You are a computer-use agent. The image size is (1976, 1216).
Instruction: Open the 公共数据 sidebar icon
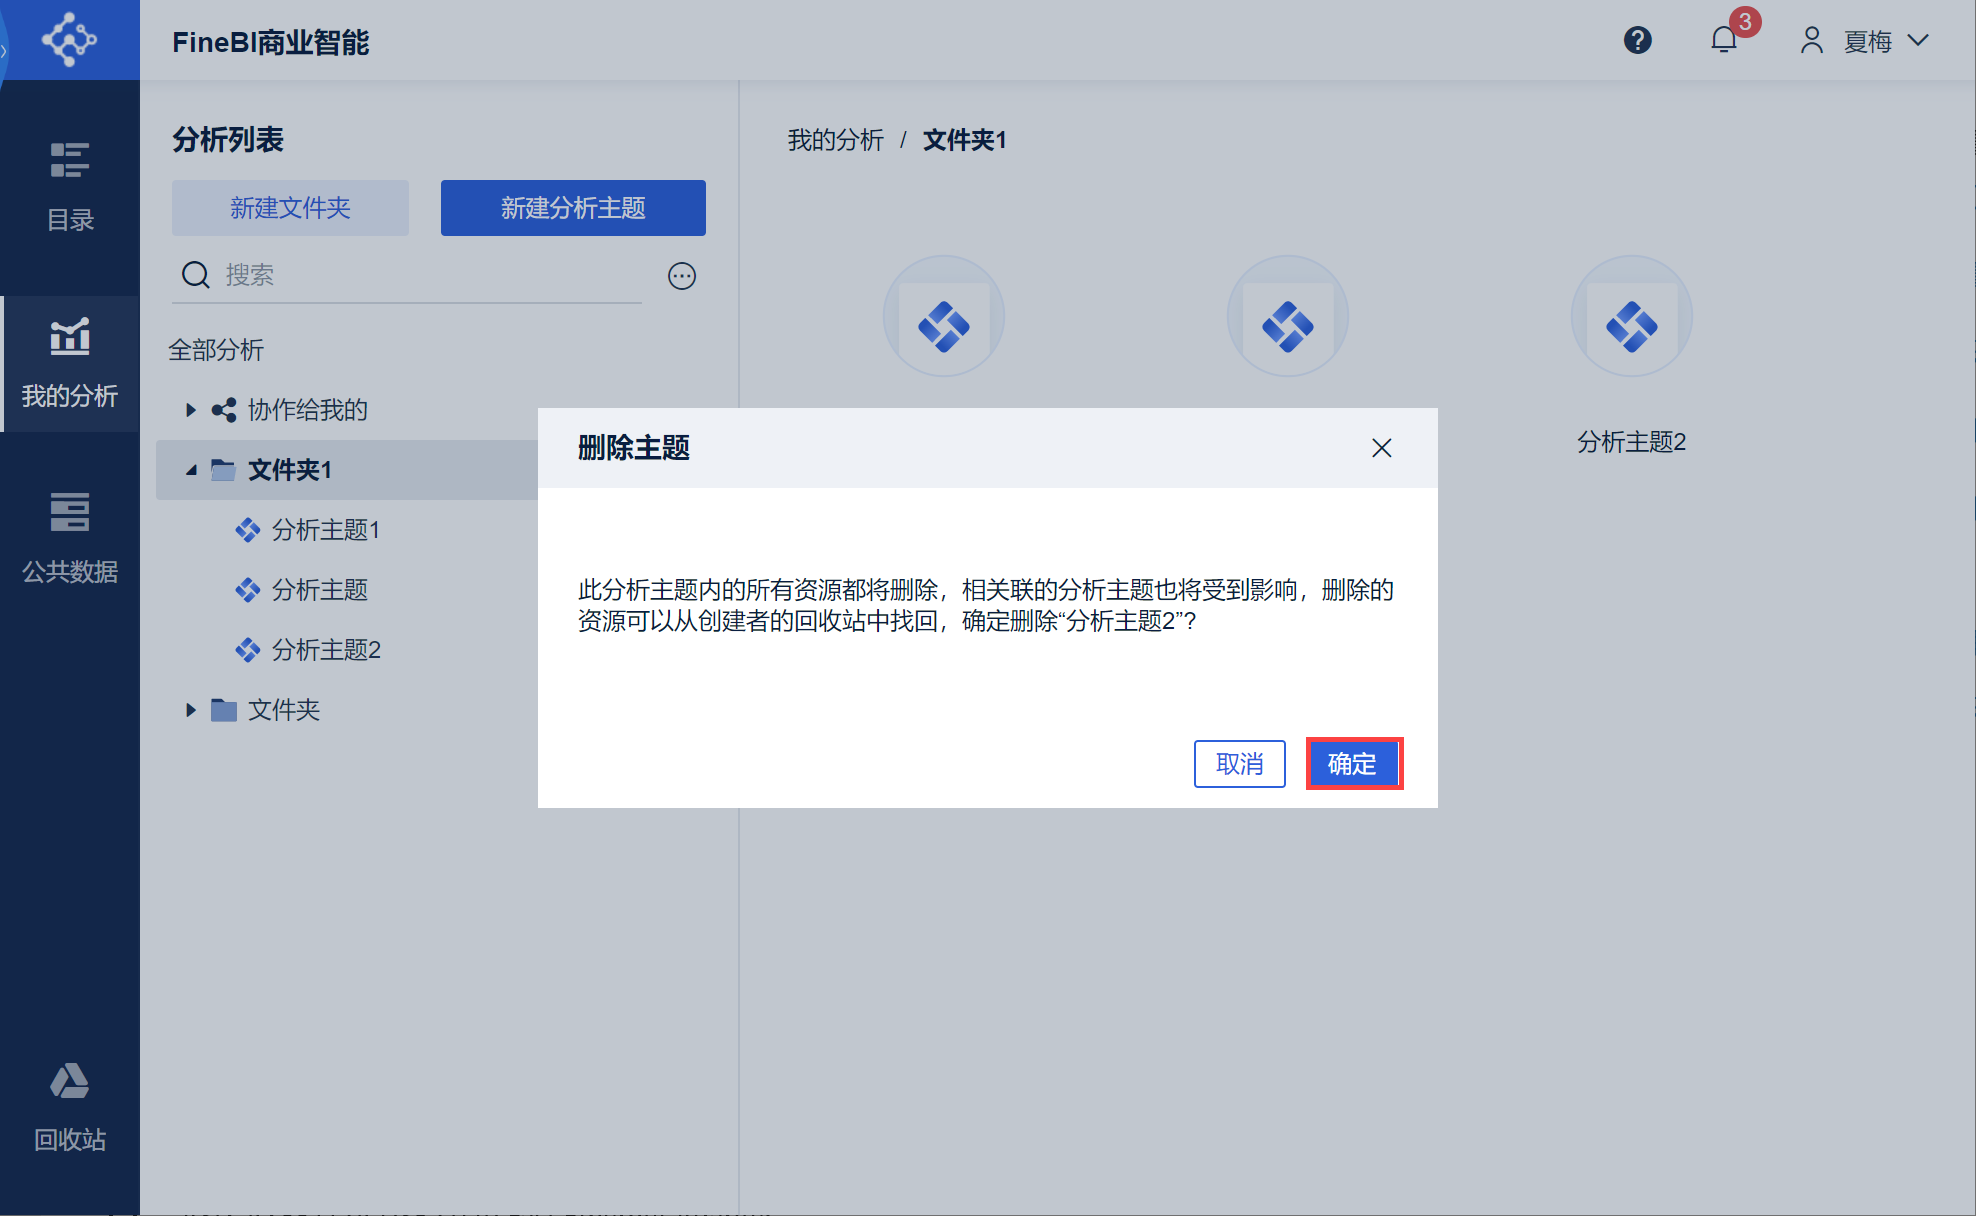[70, 538]
